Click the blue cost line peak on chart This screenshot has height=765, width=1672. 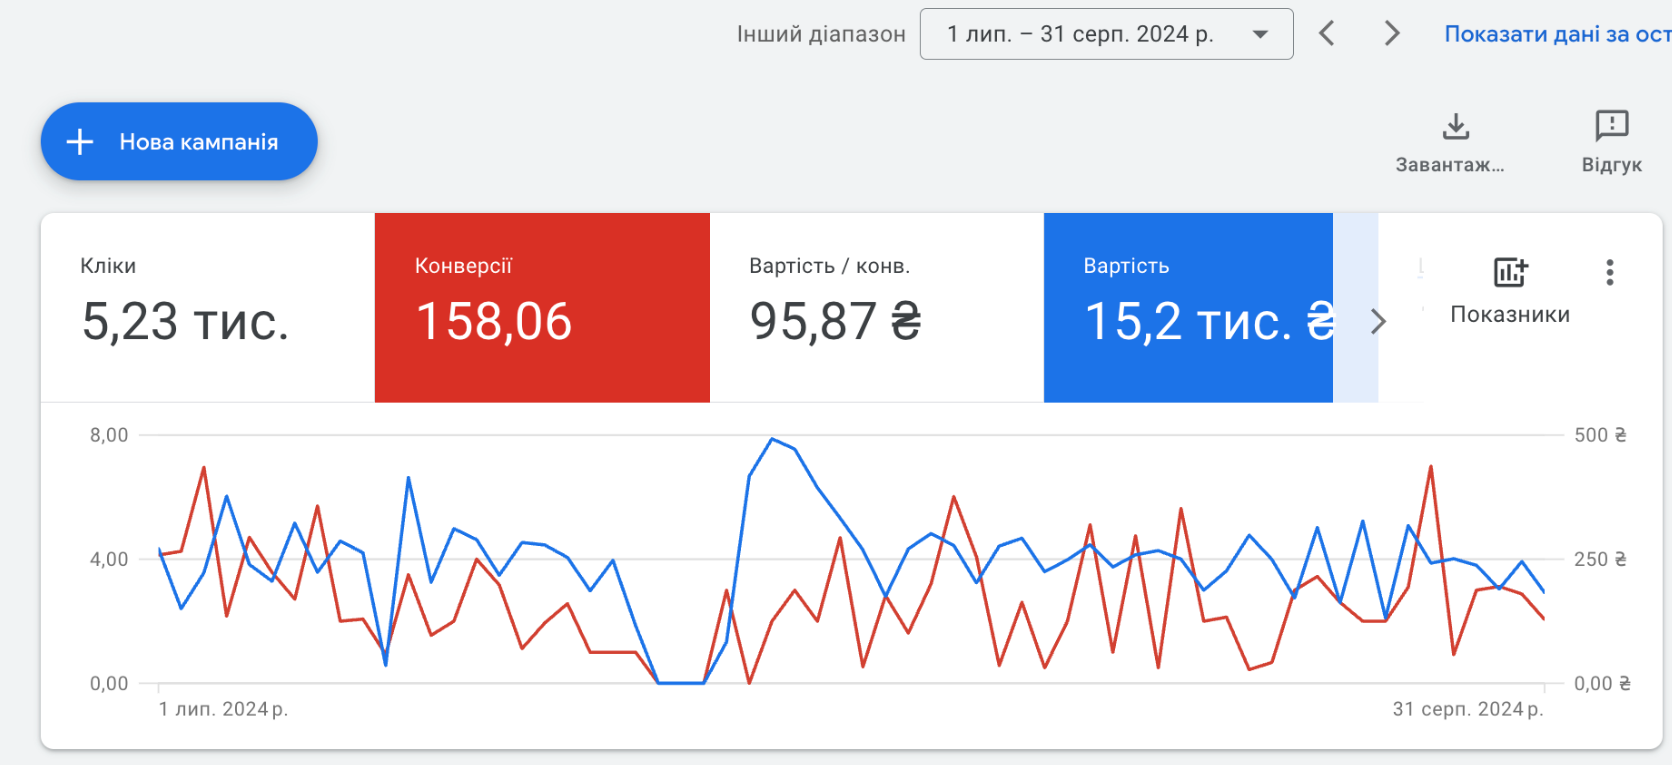[772, 439]
